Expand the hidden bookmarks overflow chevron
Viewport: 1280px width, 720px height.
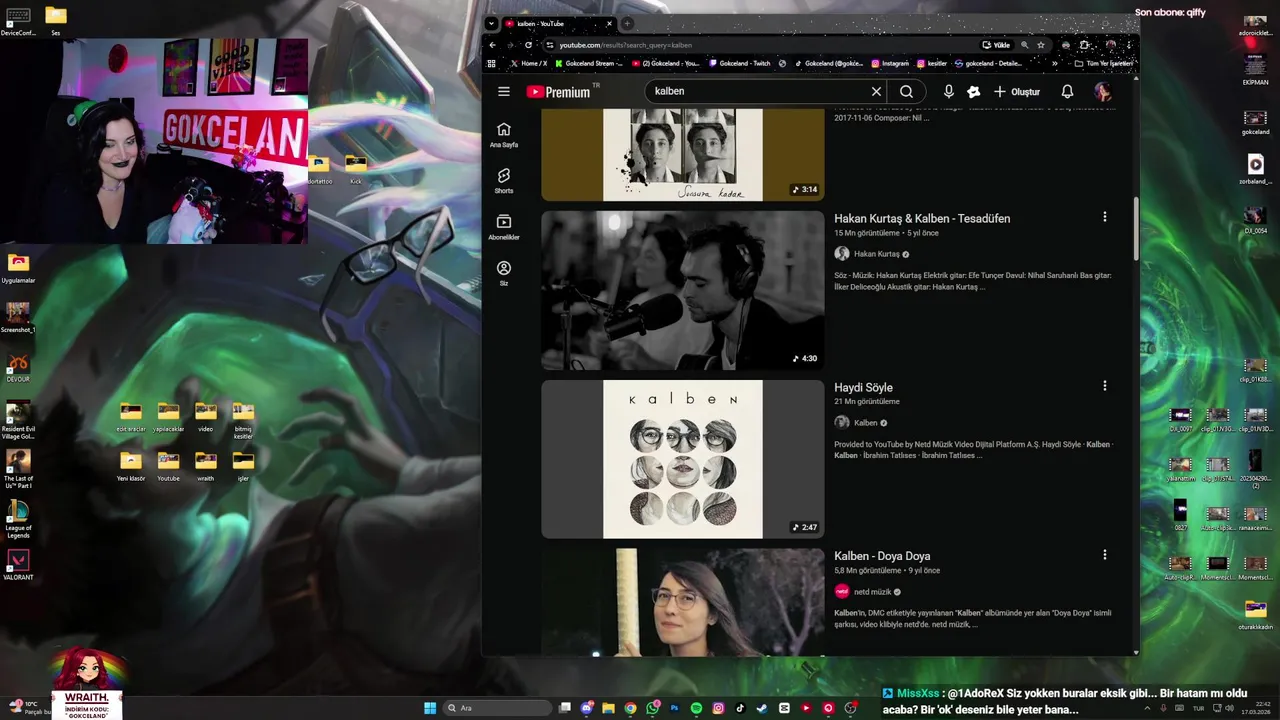click(x=1055, y=63)
